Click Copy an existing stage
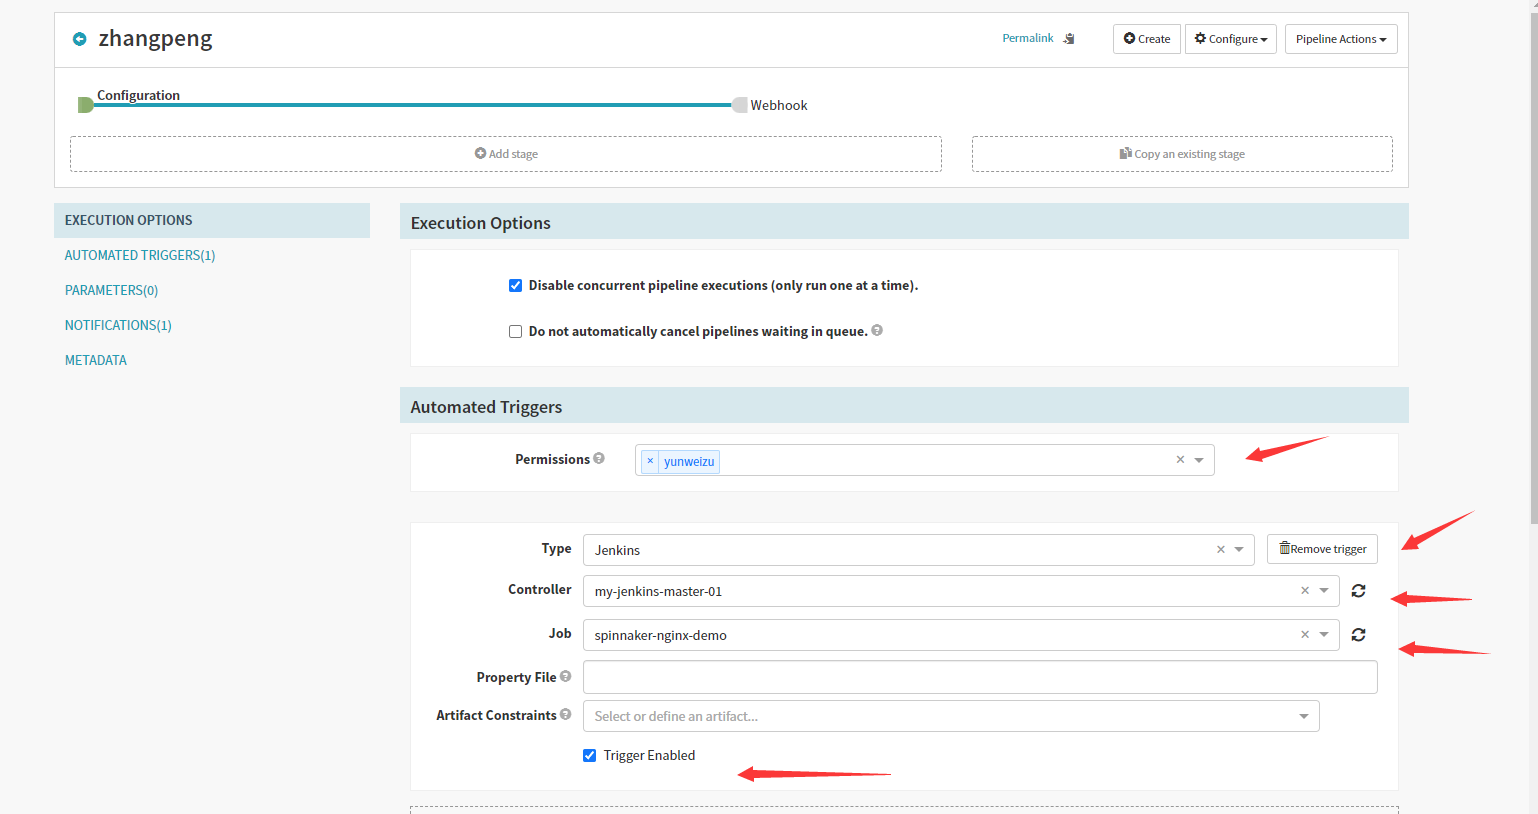1538x814 pixels. [x=1182, y=154]
